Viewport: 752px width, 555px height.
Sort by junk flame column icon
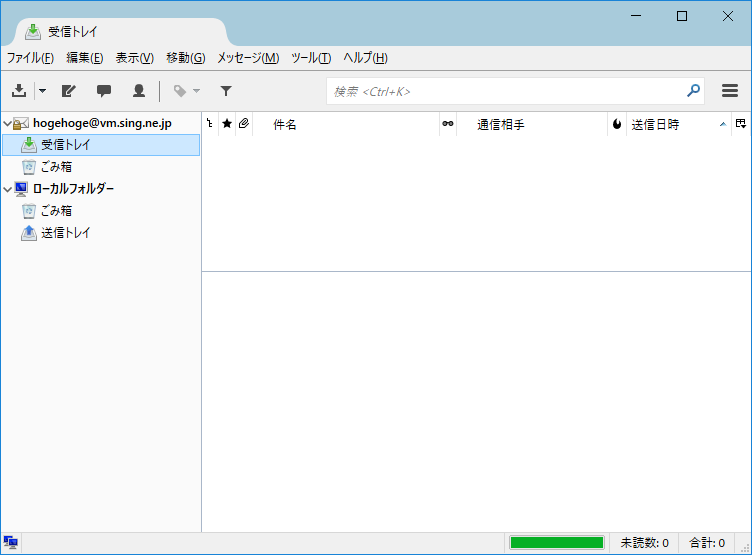click(617, 124)
